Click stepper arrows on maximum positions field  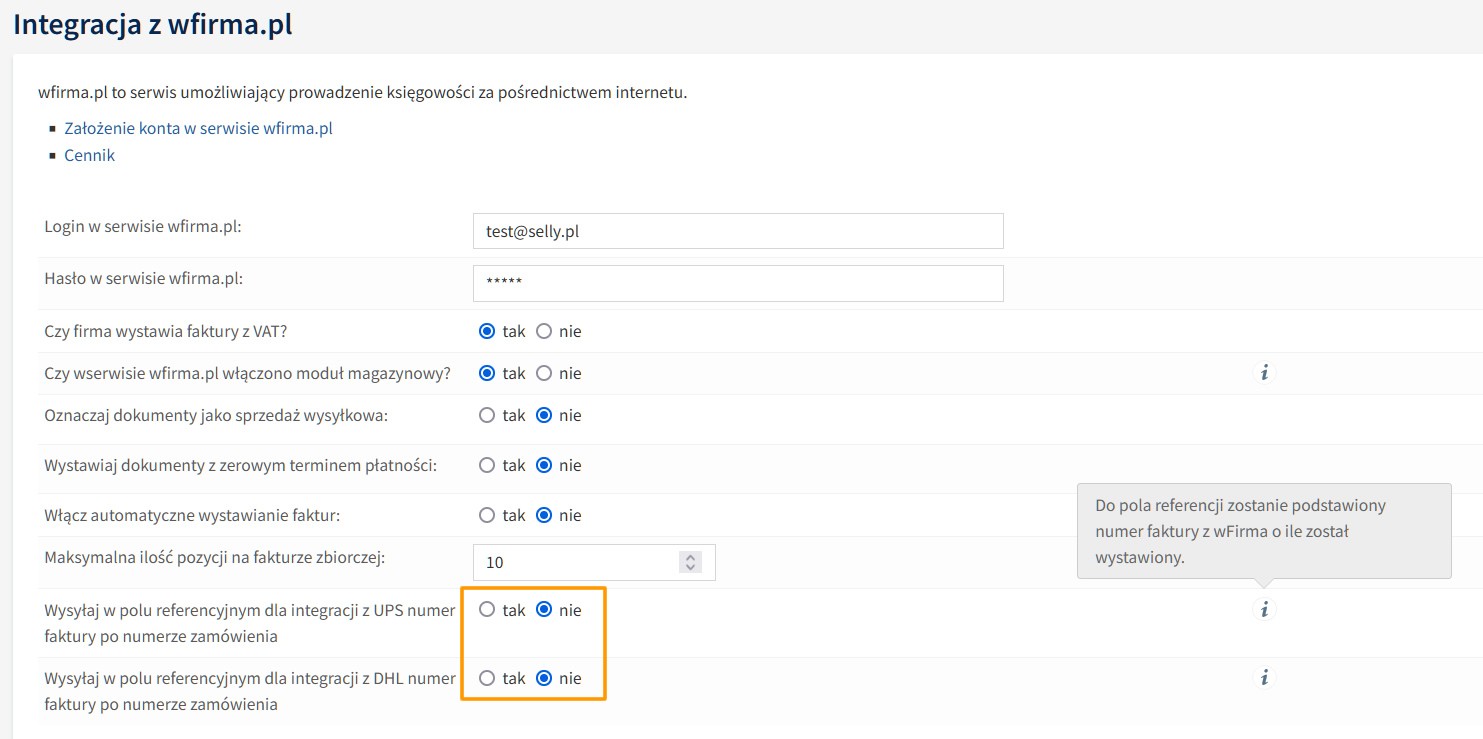[690, 562]
